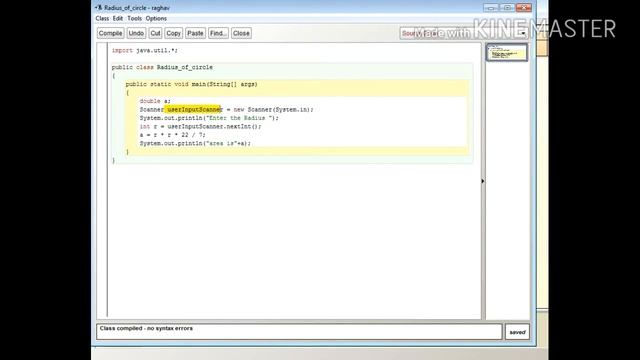Click the BlueJ icon in title bar
Viewport: 640px width, 360px height.
99,7
